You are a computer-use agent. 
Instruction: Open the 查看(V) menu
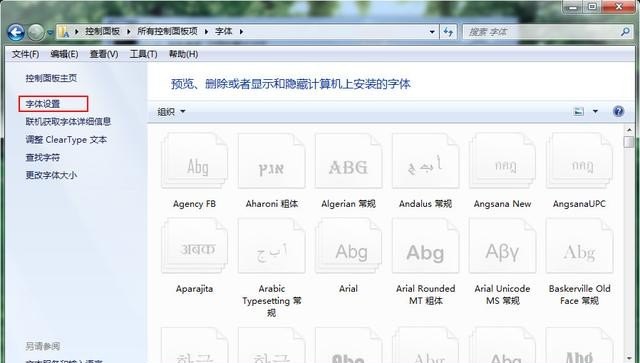(x=104, y=54)
